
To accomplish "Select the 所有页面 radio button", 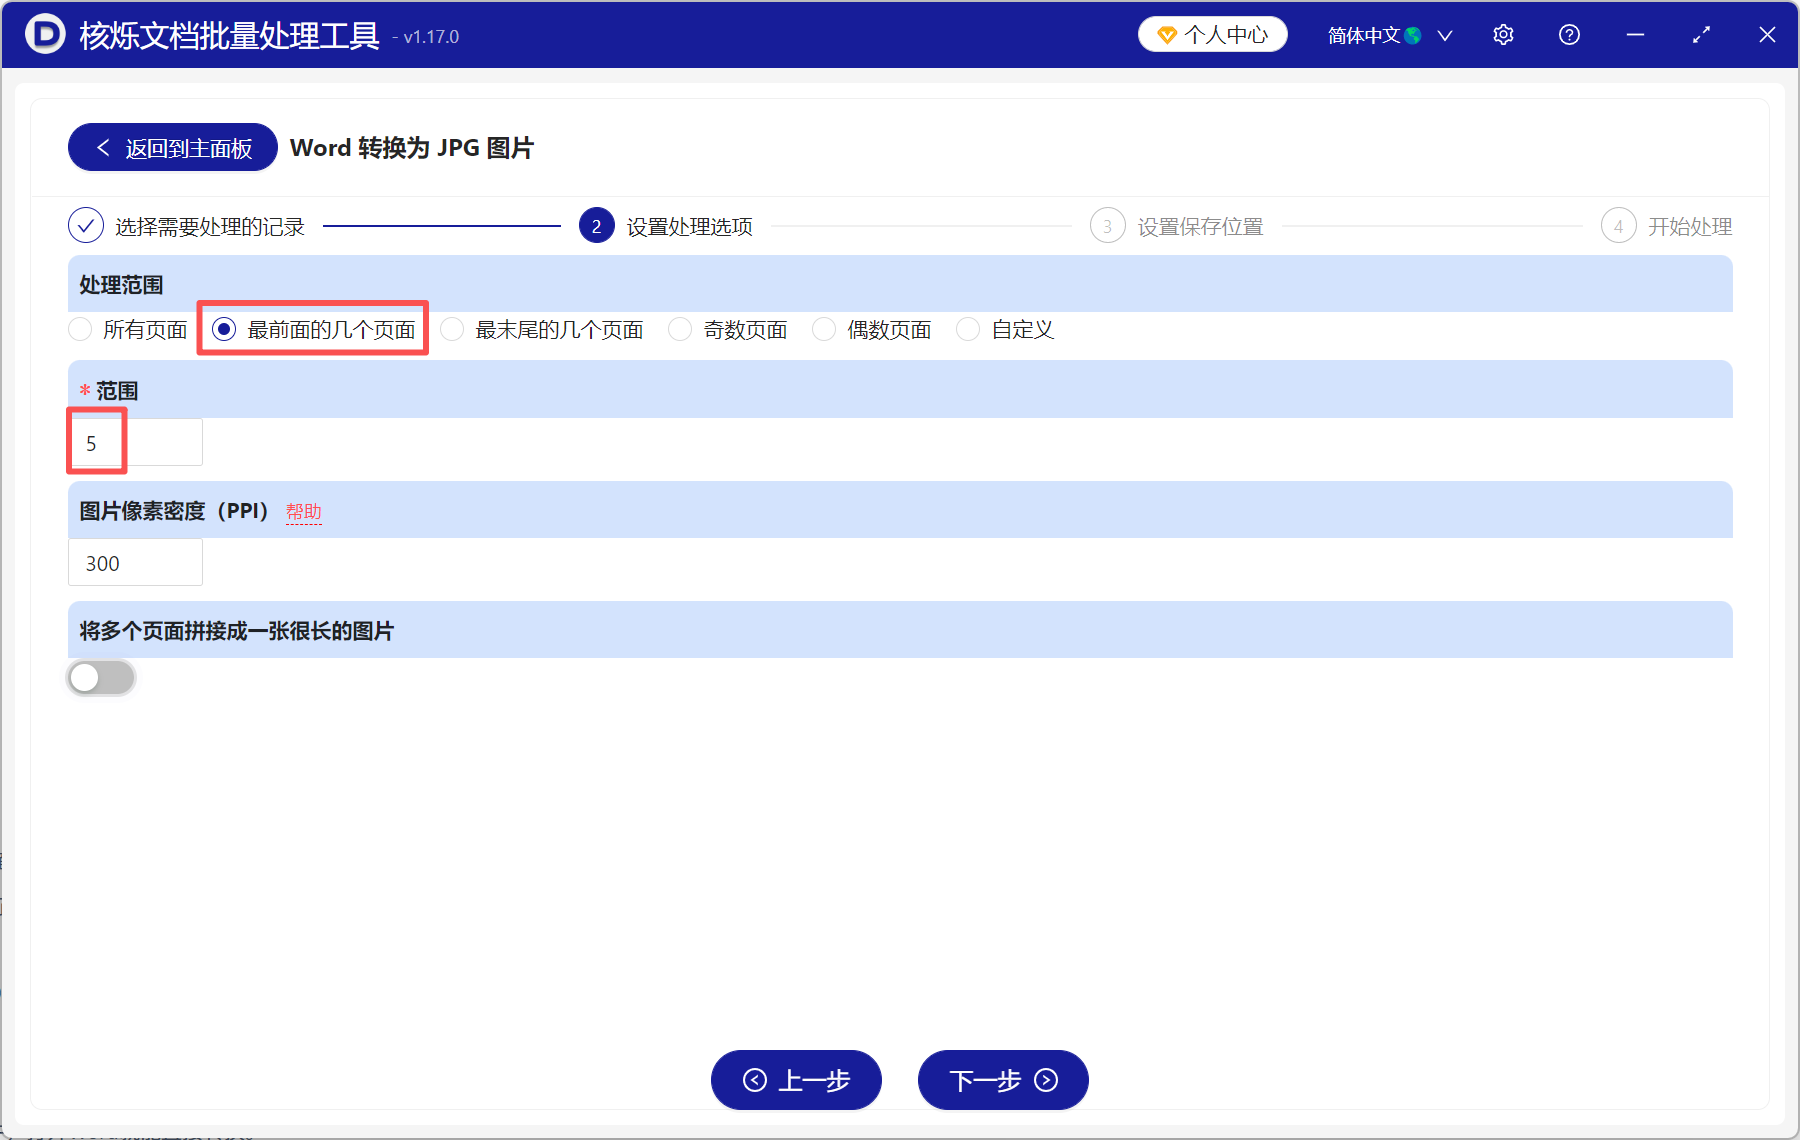I will [79, 329].
